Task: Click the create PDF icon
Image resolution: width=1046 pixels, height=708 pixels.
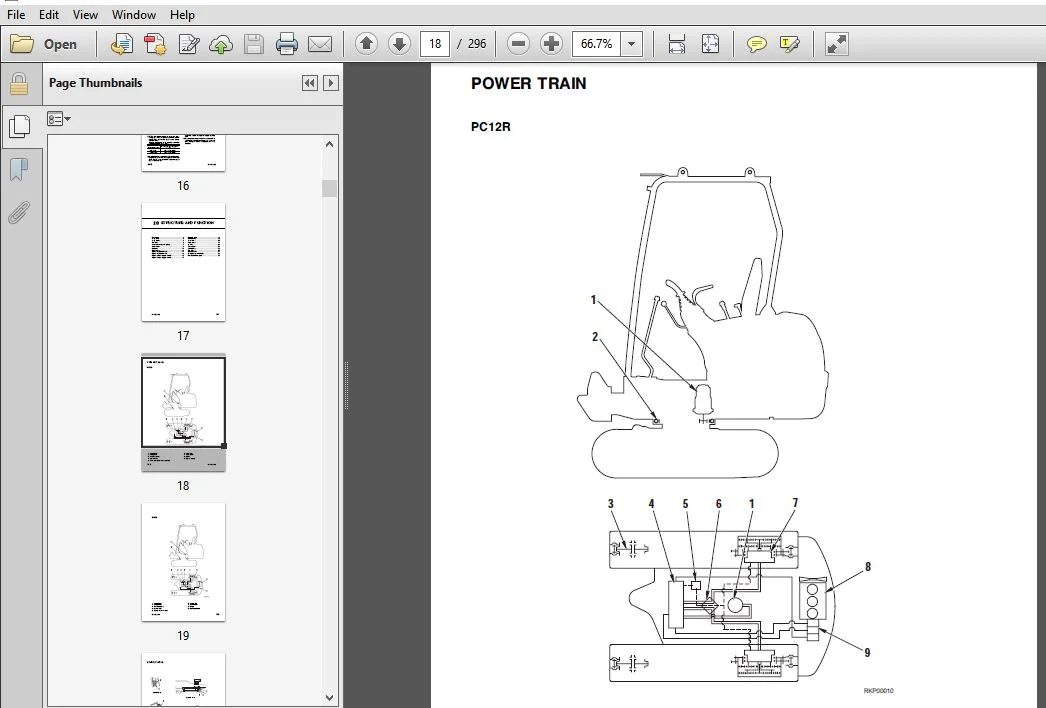Action: click(x=155, y=44)
